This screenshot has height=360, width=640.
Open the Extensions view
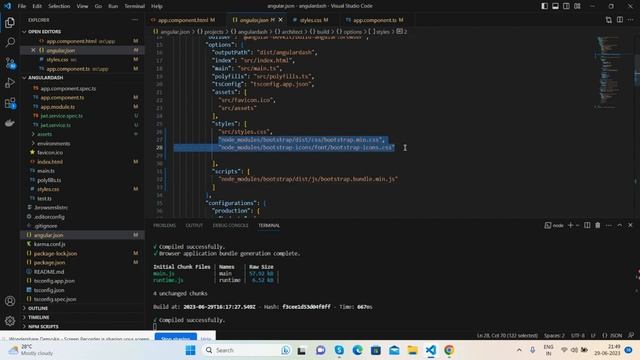coord(10,103)
